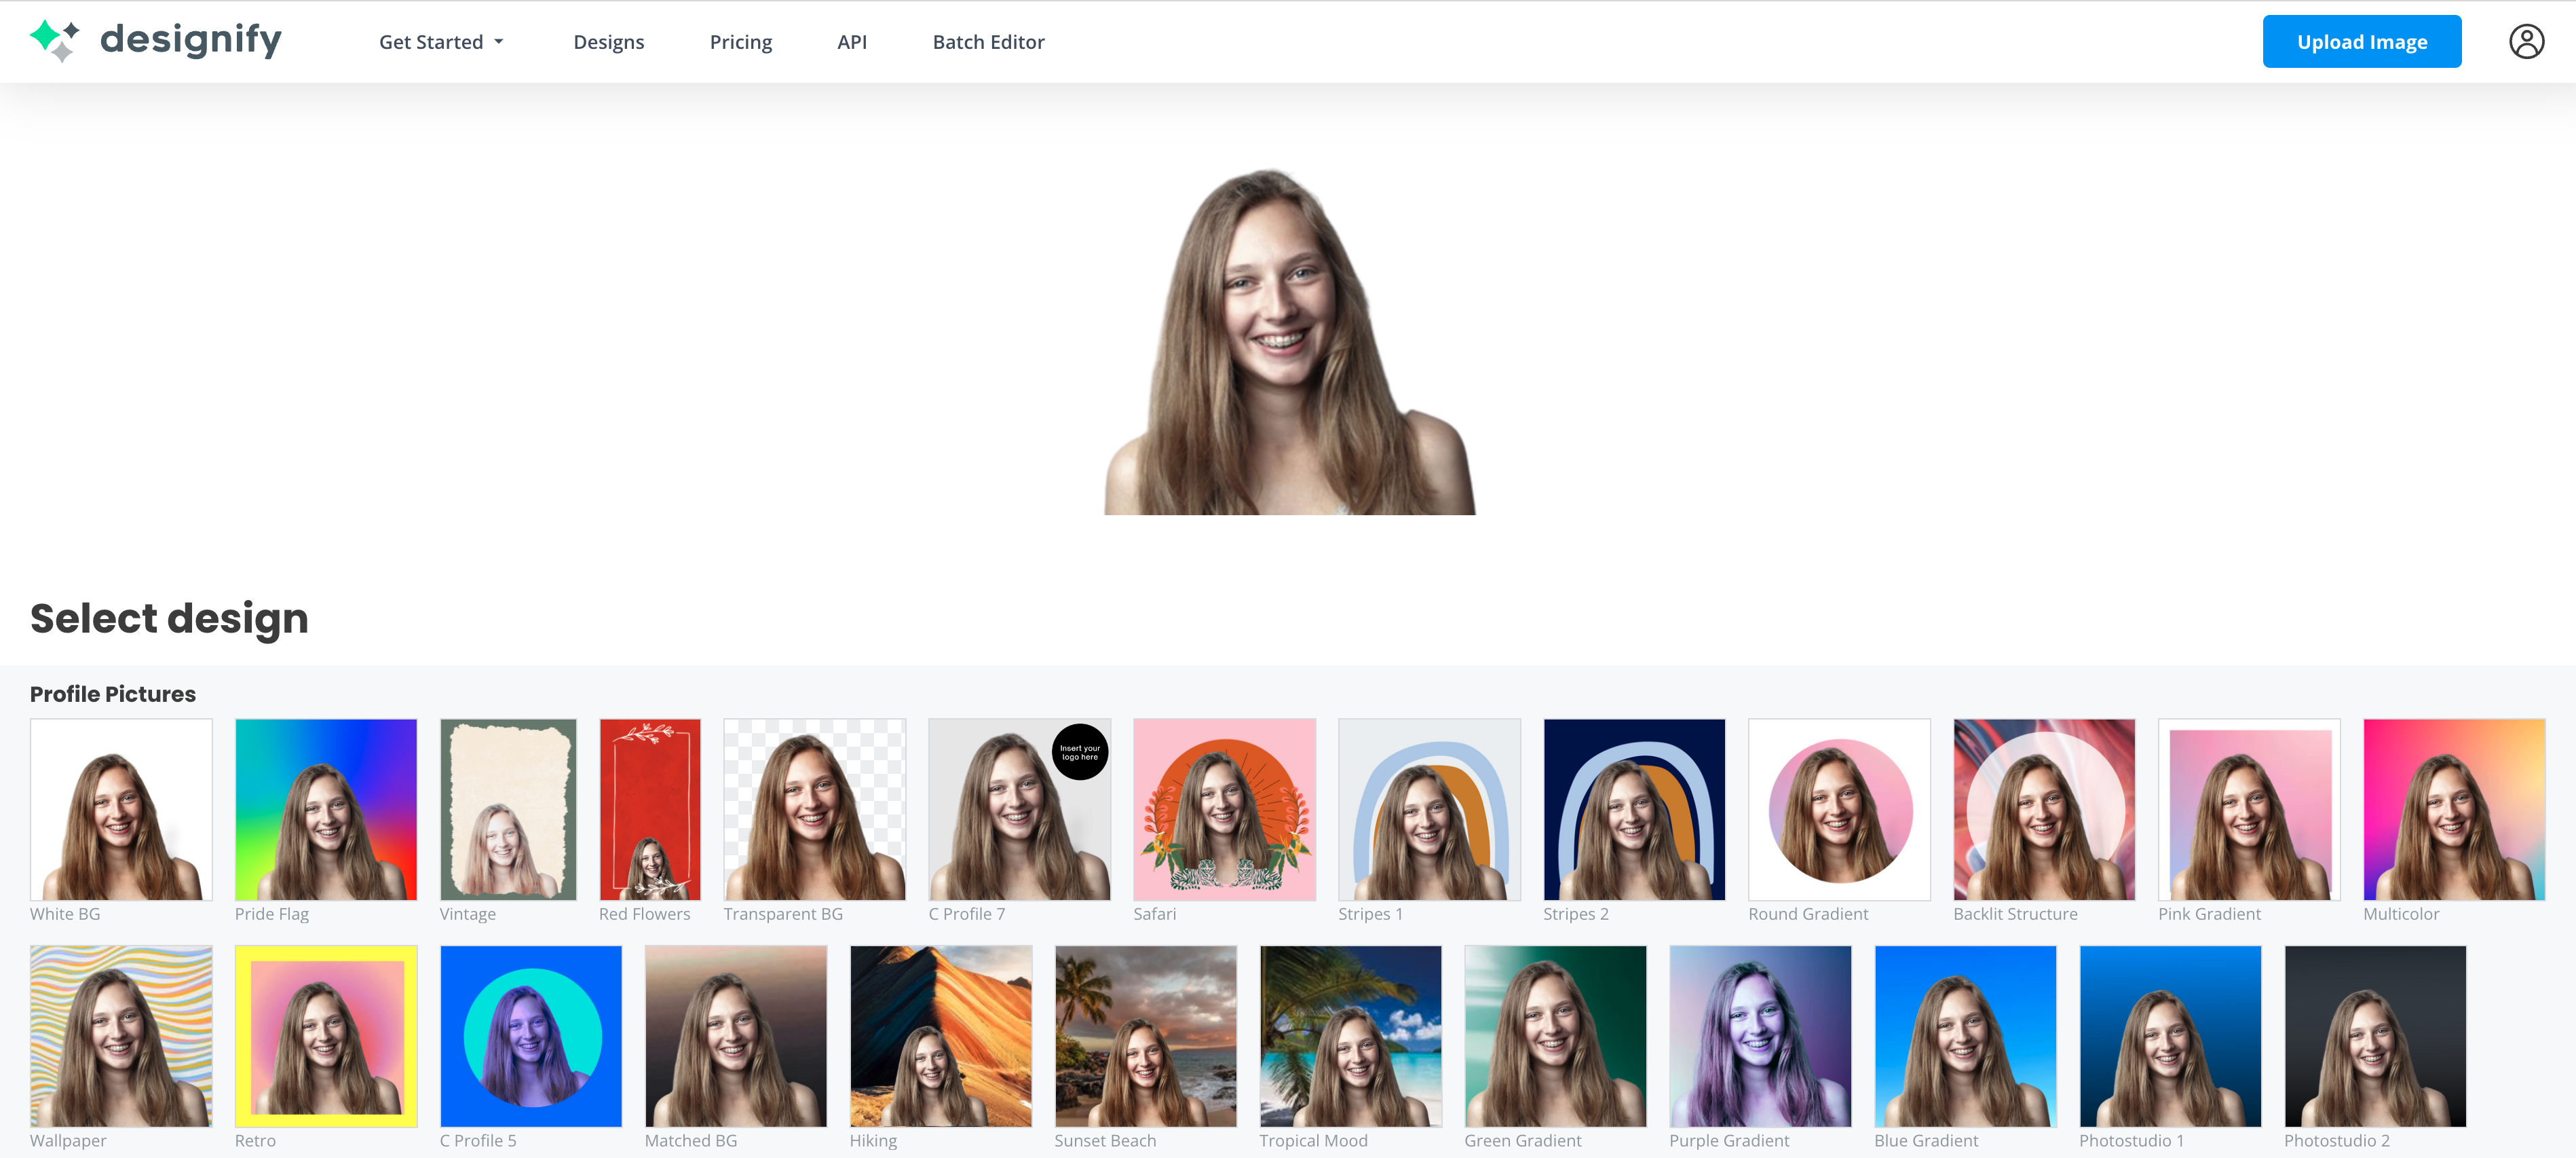Viewport: 2576px width, 1158px height.
Task: Choose the Pride Flag design thumbnail
Action: 326,809
